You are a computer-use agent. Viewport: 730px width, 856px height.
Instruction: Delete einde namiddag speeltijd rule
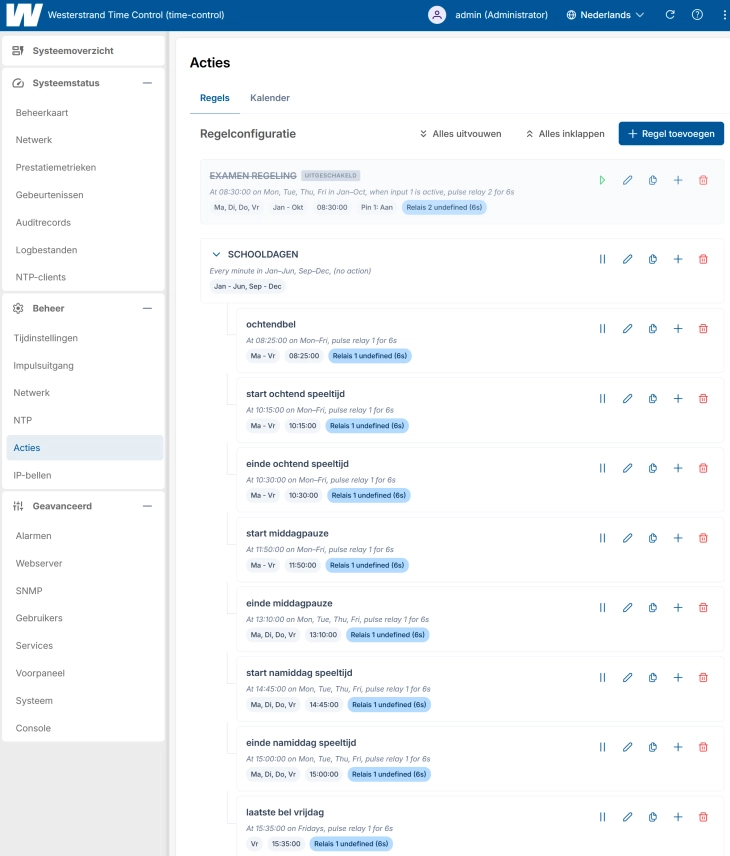(703, 747)
